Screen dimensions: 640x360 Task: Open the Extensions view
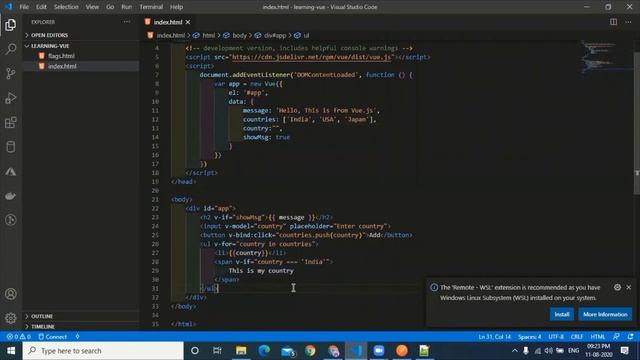tap(11, 122)
